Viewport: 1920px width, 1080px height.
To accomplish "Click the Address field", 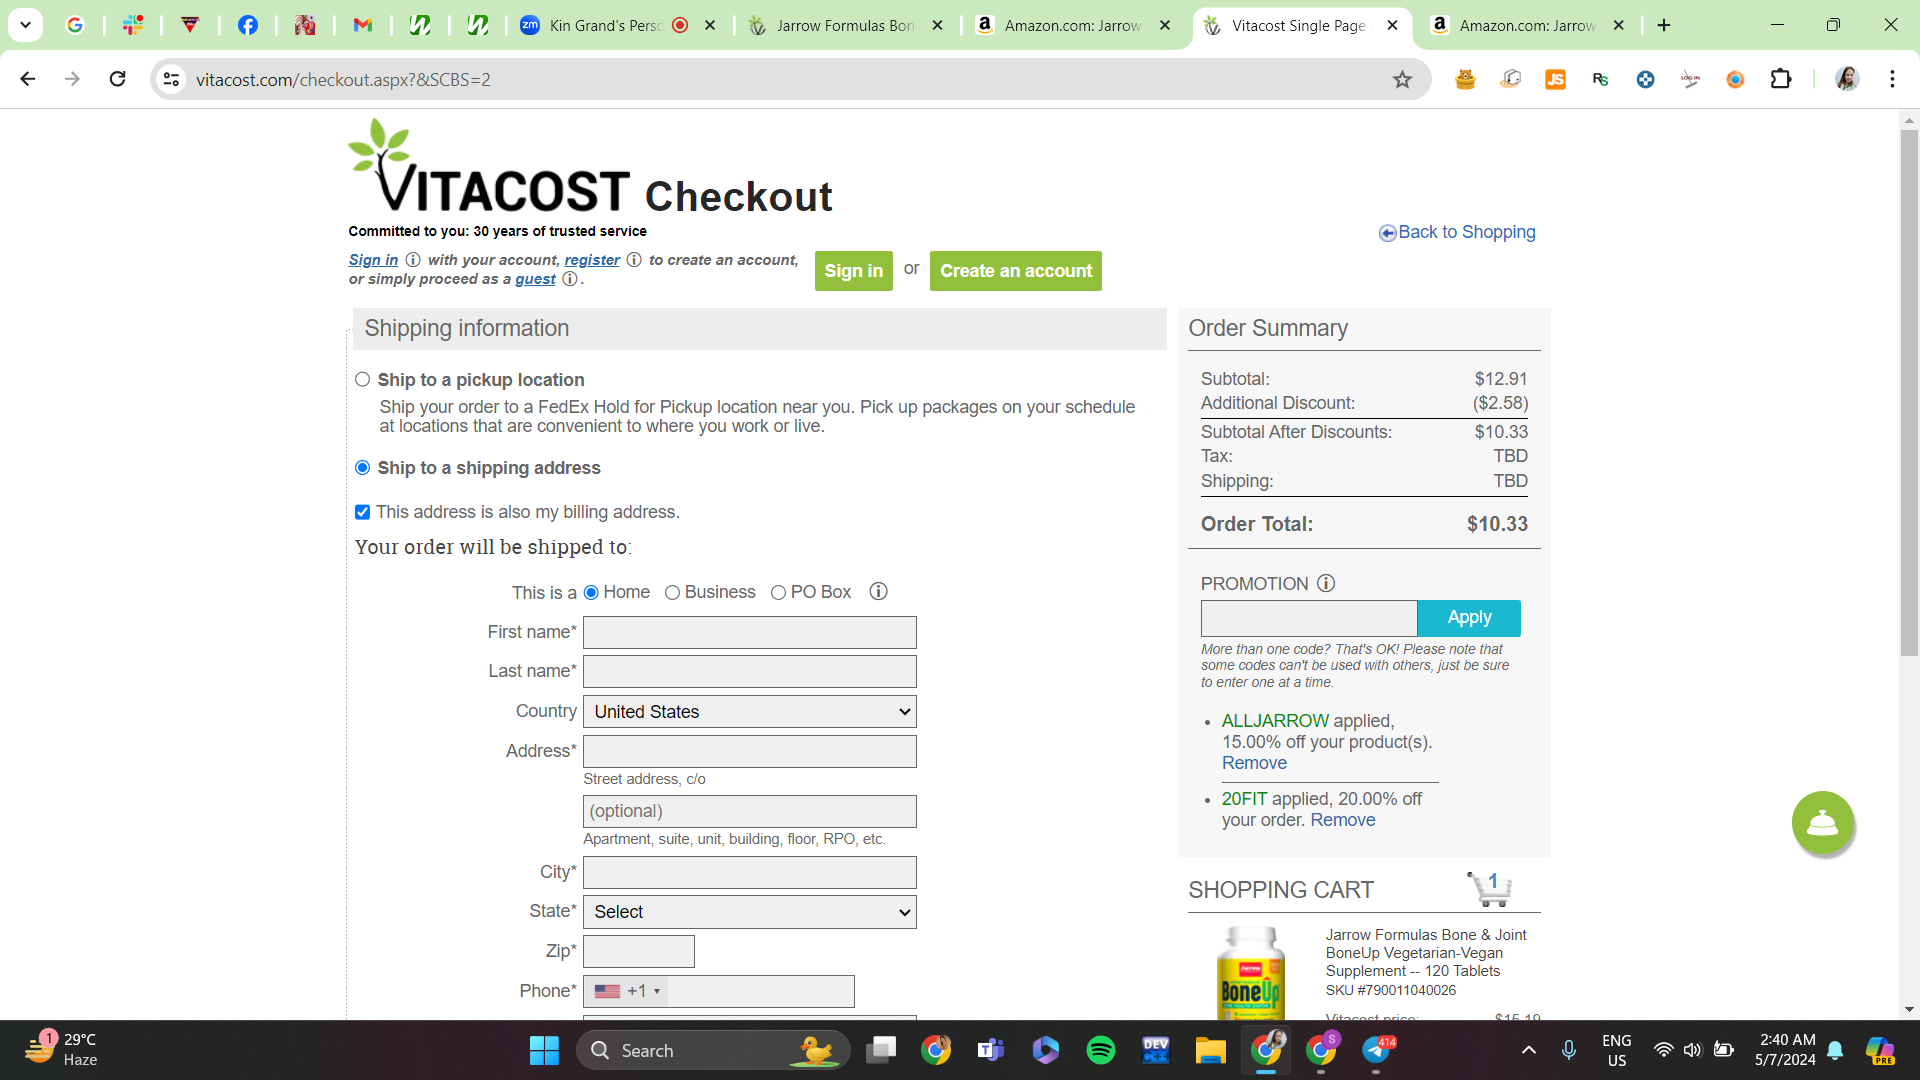I will [x=750, y=752].
